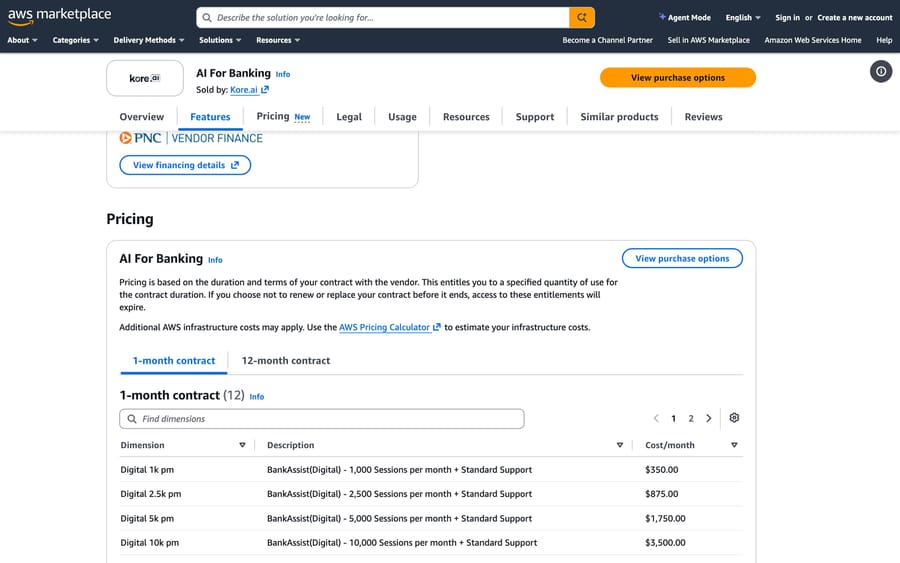Viewport: 900px width, 563px height.
Task: Click the orange View purchase options button
Action: (678, 77)
